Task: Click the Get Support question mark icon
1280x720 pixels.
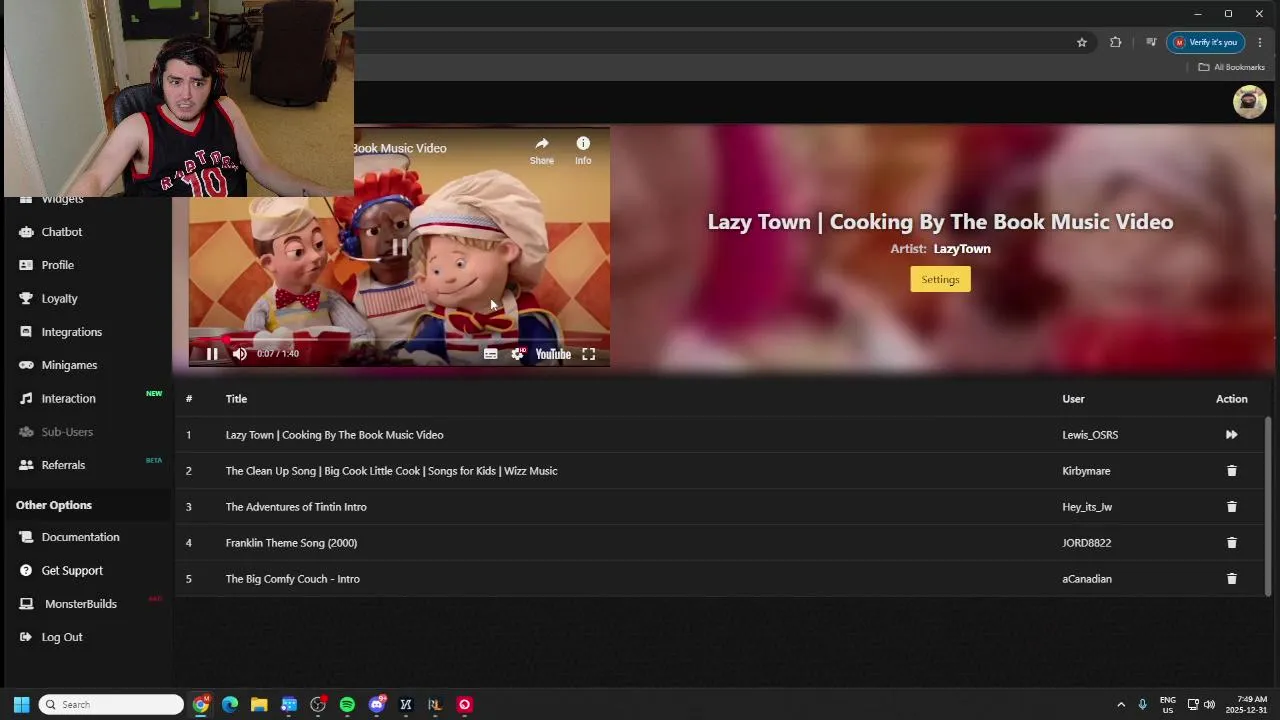Action: tap(26, 570)
